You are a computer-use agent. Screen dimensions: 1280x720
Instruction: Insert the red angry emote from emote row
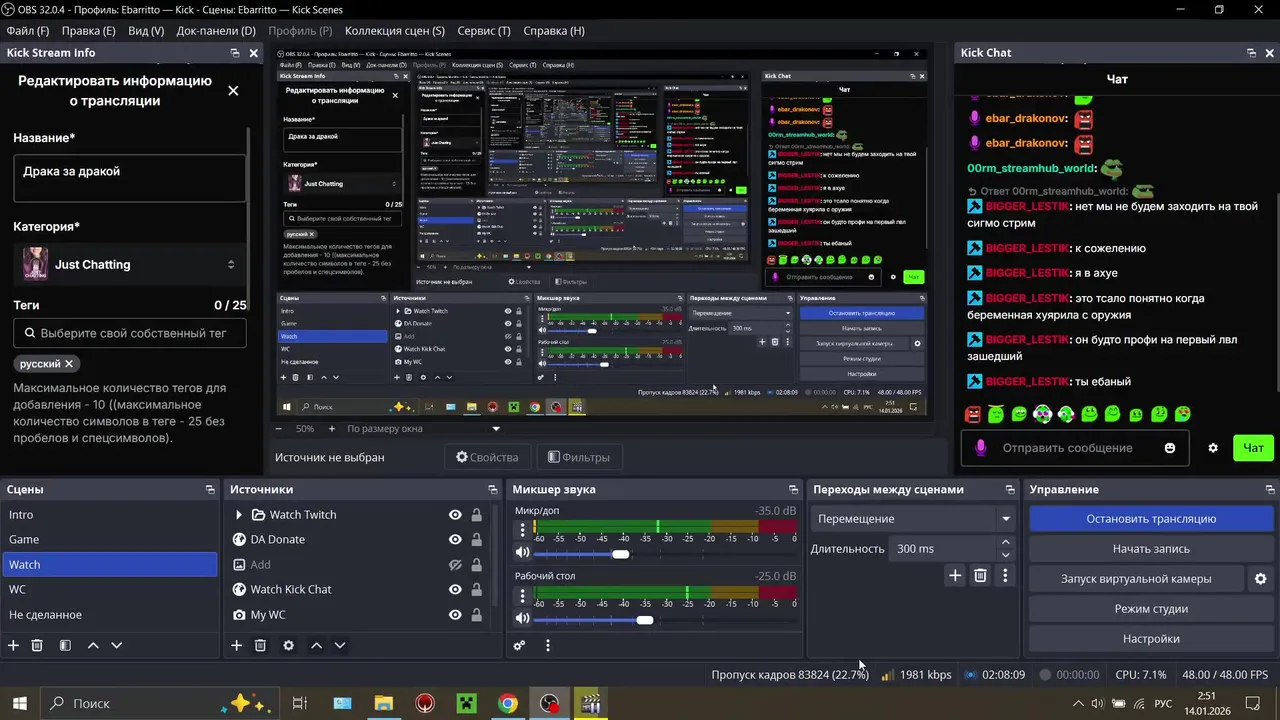(x=973, y=414)
